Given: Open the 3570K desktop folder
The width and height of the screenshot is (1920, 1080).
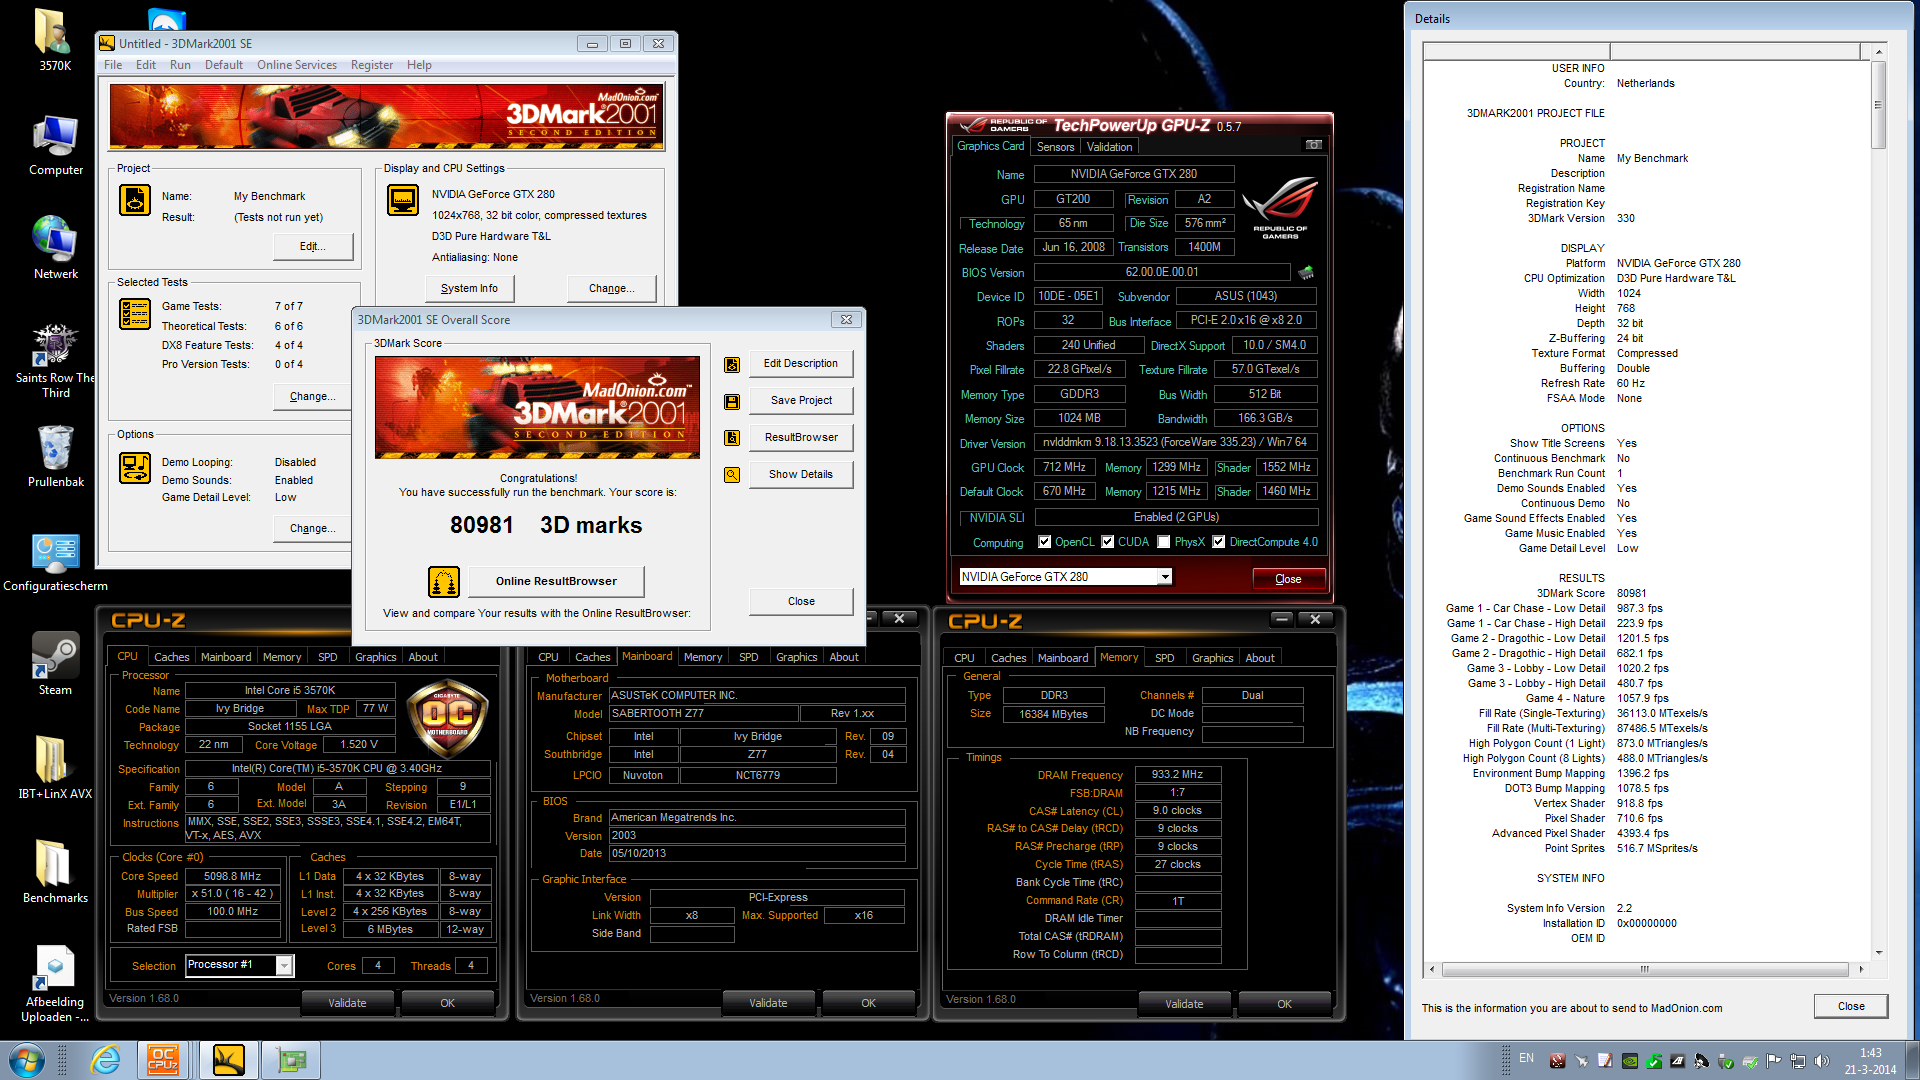Looking at the screenshot, I should [x=55, y=40].
